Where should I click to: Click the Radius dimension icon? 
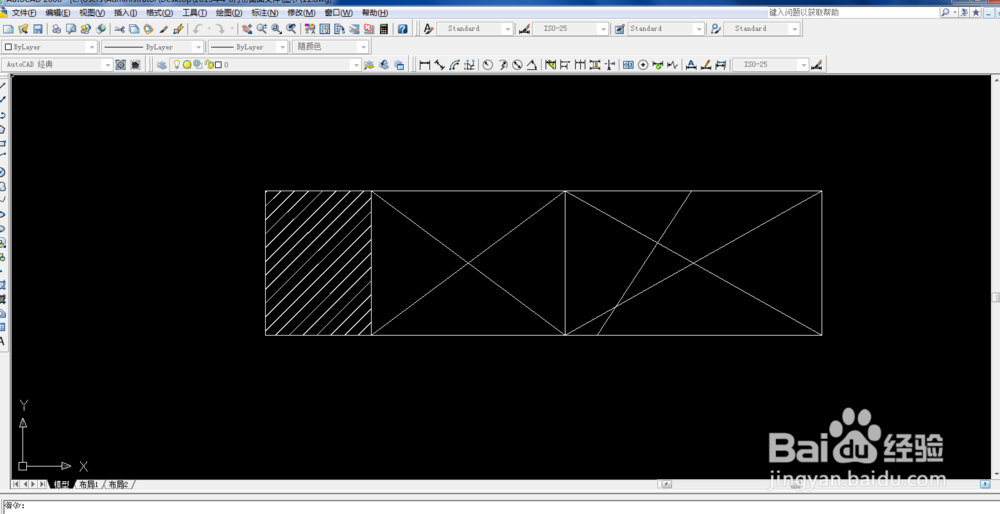pyautogui.click(x=488, y=64)
